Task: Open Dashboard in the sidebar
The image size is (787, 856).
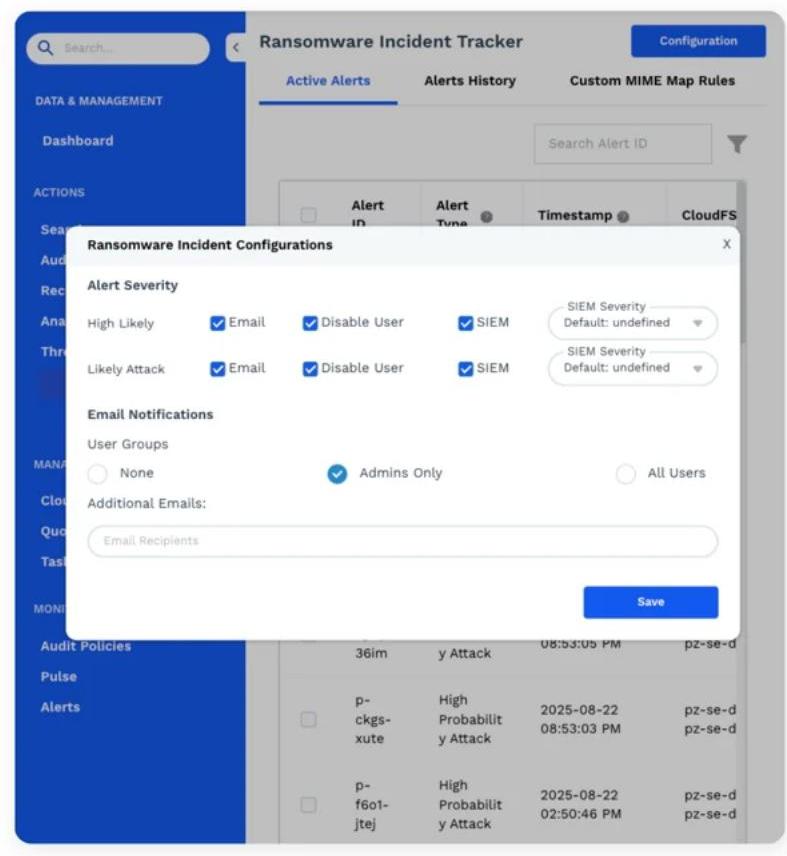Action: click(78, 141)
